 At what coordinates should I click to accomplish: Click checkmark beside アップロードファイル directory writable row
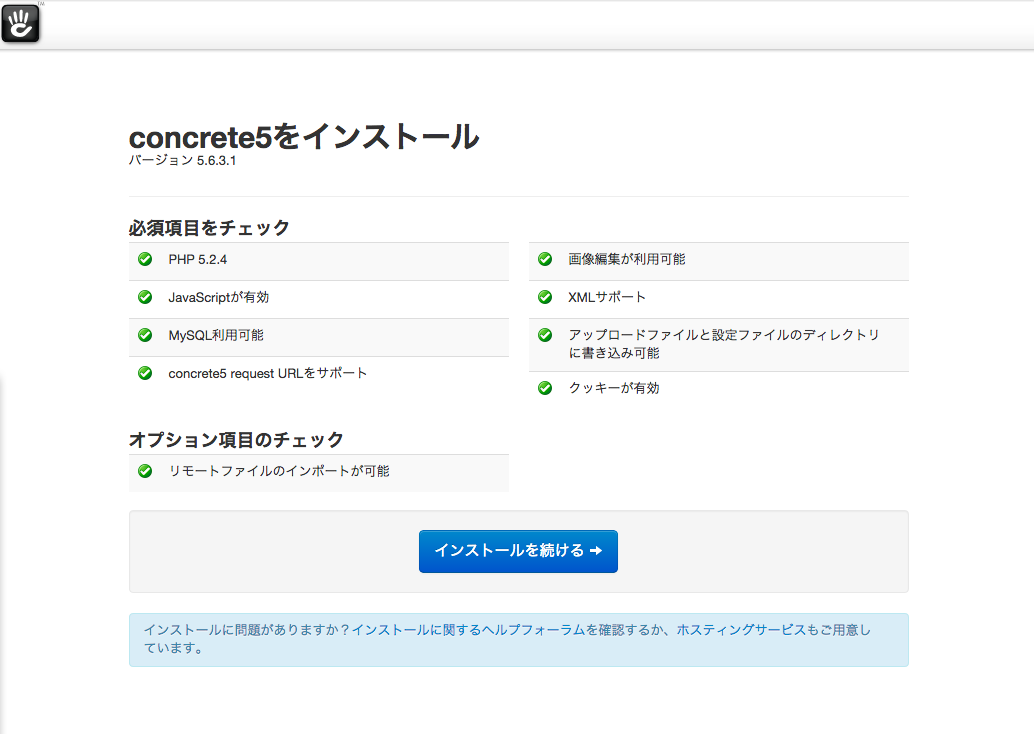coord(545,335)
